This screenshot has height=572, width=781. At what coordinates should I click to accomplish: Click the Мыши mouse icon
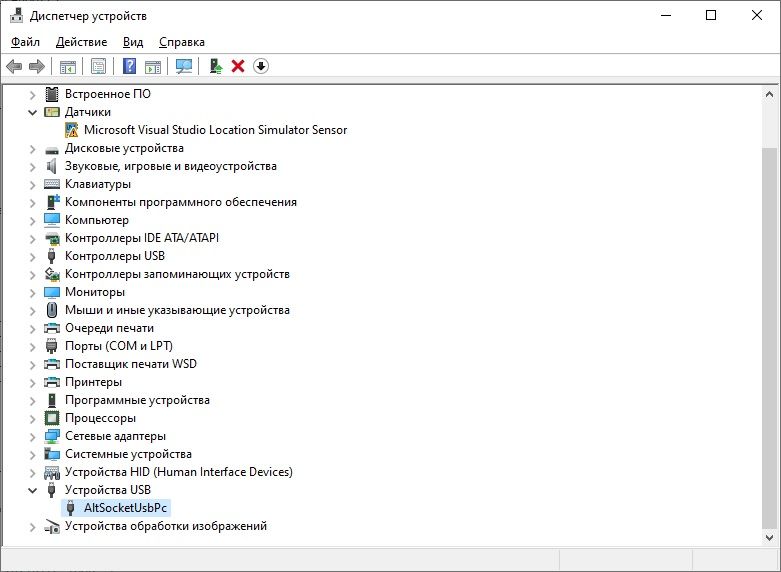[x=52, y=310]
